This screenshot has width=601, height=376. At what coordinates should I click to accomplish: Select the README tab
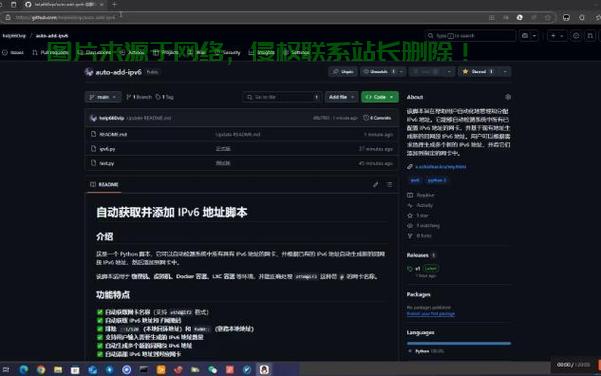click(x=105, y=185)
